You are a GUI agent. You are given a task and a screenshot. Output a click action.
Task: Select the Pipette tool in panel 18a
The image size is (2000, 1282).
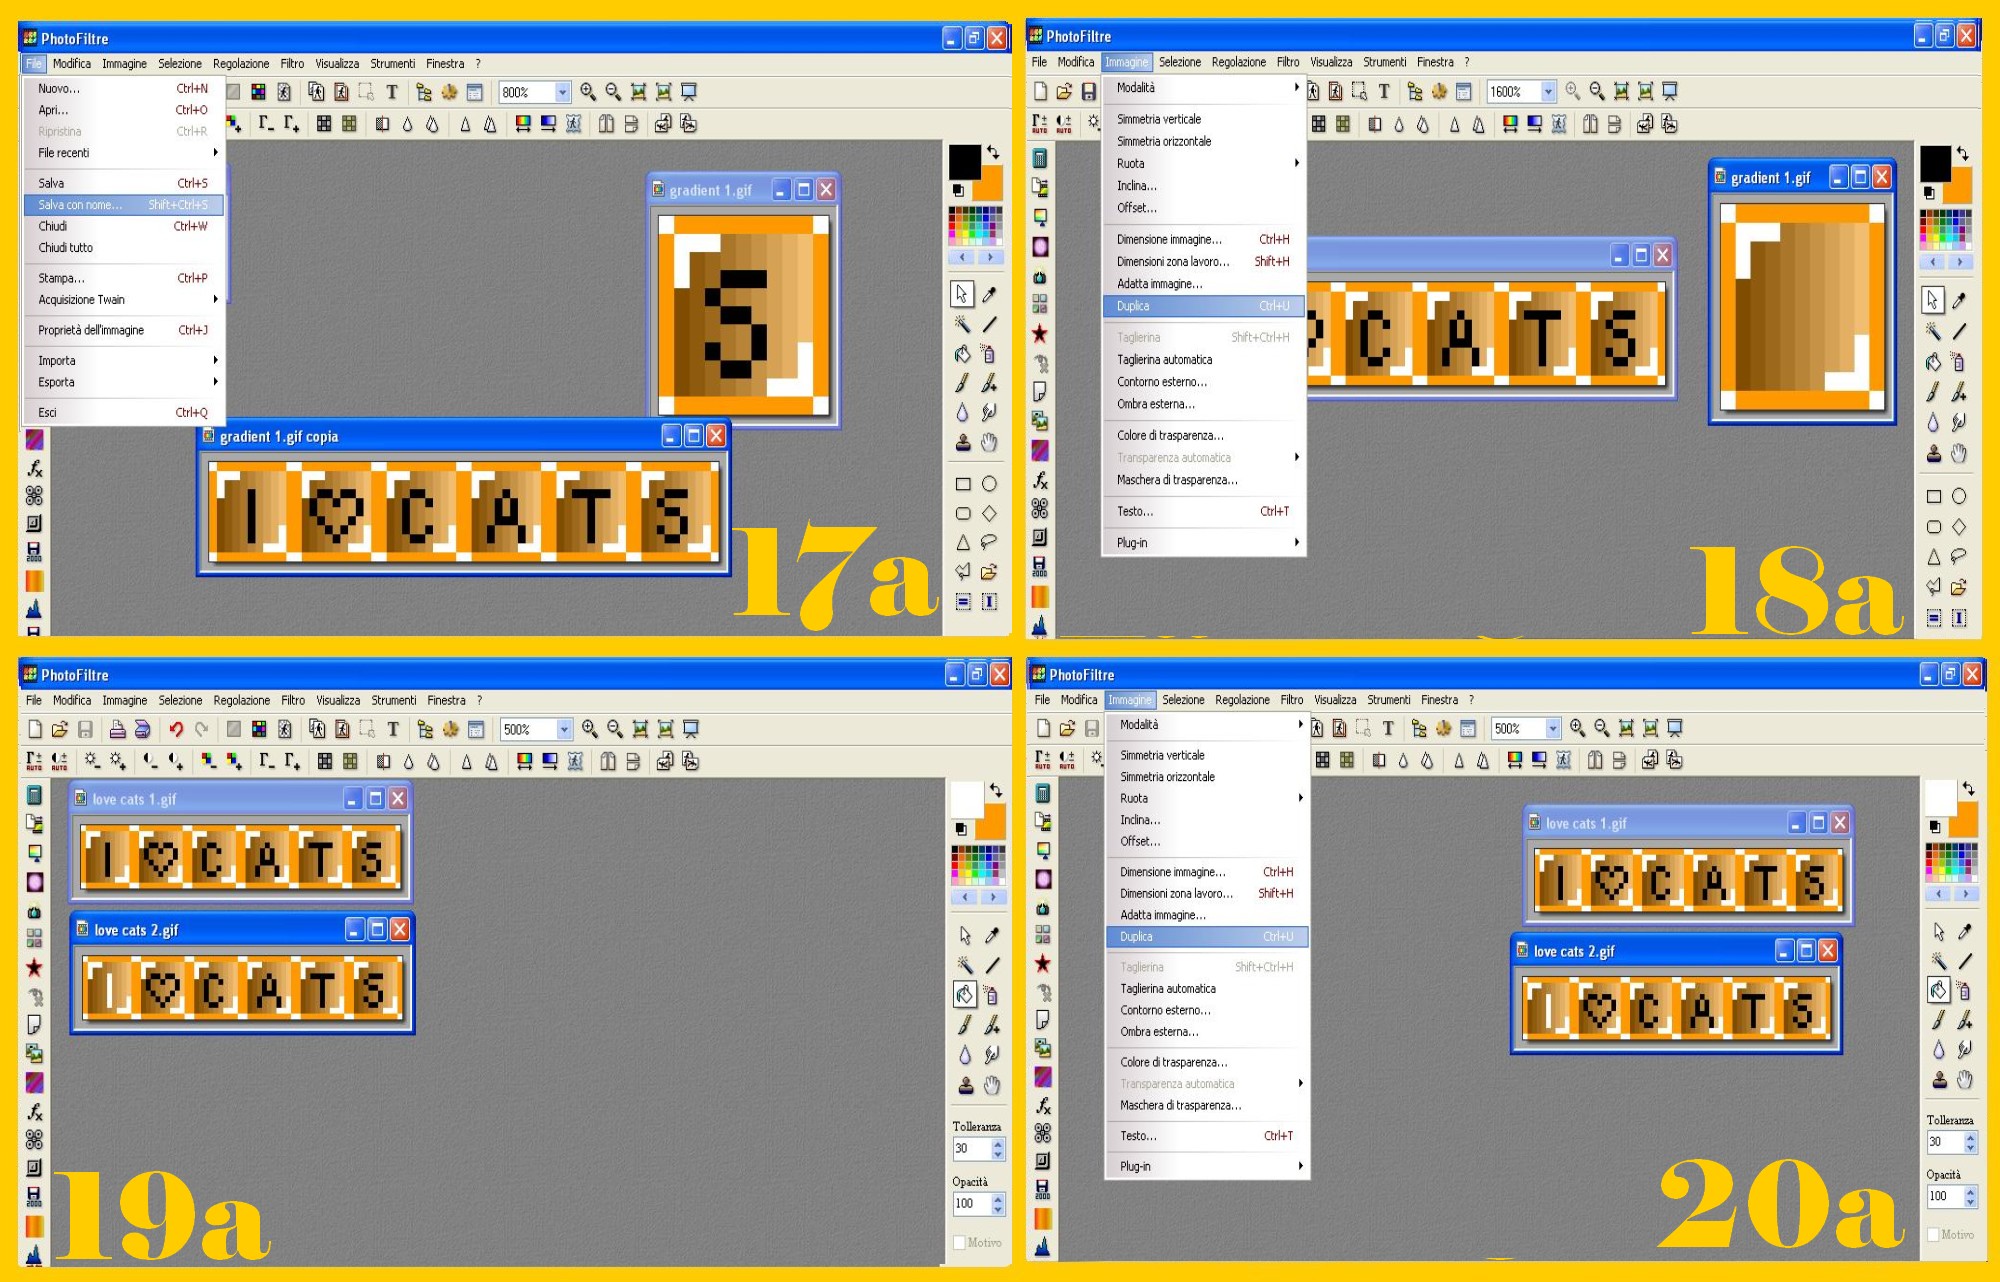(1959, 300)
